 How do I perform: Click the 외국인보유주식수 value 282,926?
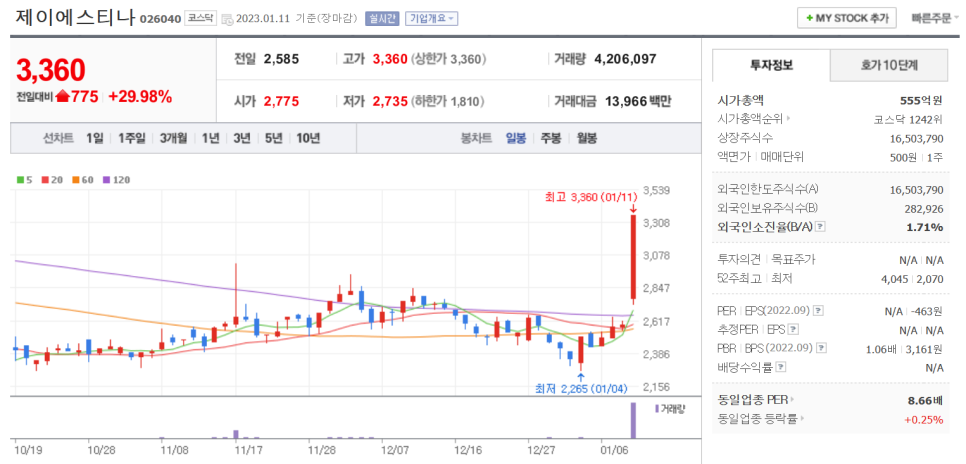pyautogui.click(x=923, y=208)
